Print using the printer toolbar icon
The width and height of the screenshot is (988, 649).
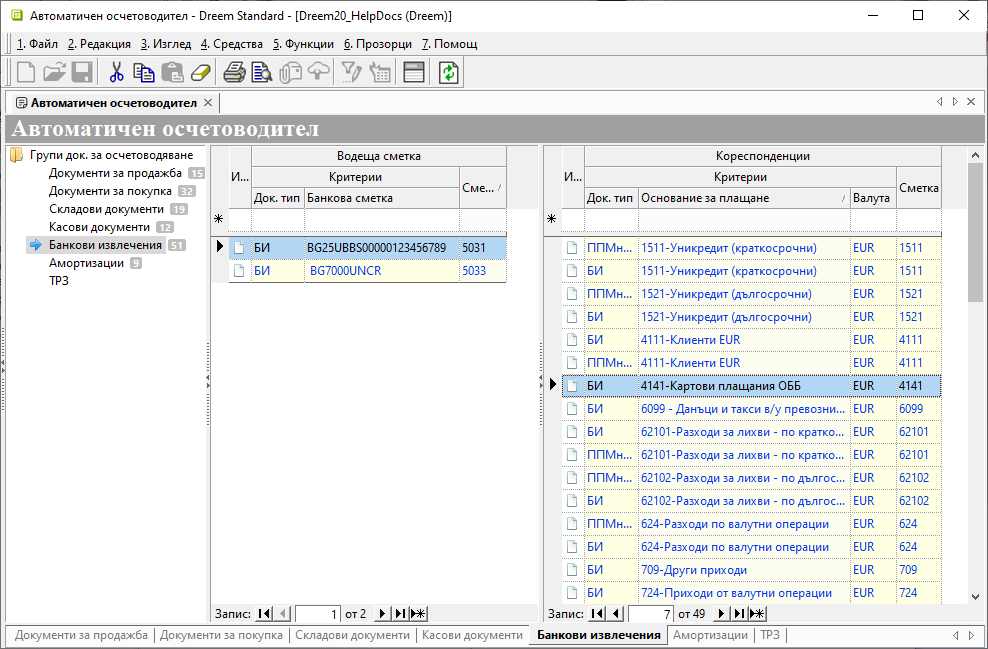234,72
